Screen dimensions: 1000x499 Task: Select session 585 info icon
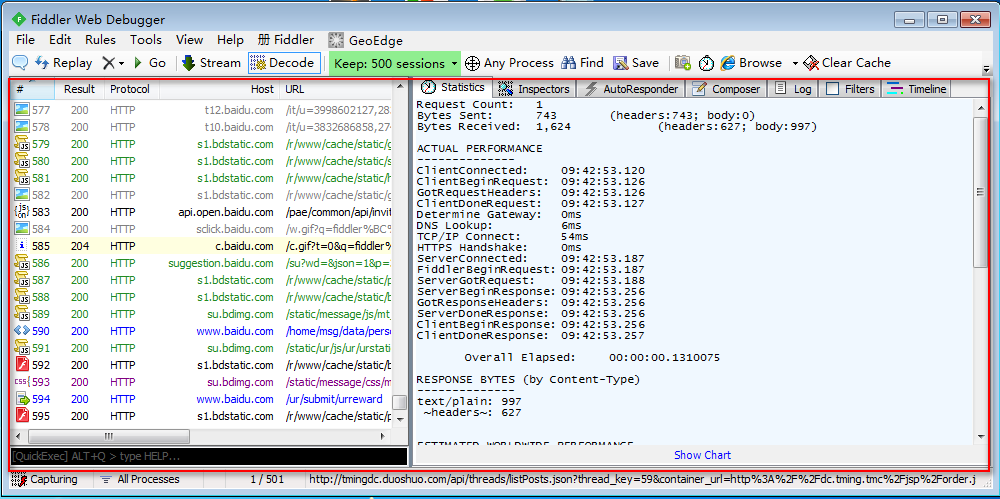pos(21,246)
